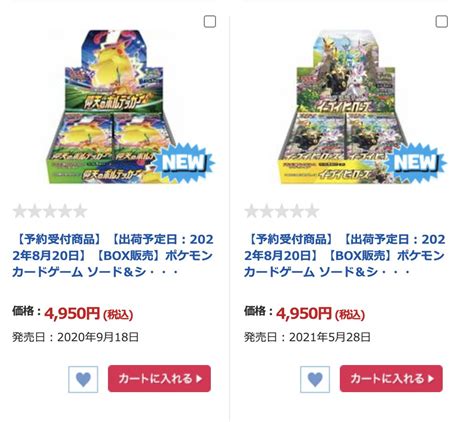Tick the checkbox on the Pikachu box product
This screenshot has height=422, width=474.
[210, 22]
